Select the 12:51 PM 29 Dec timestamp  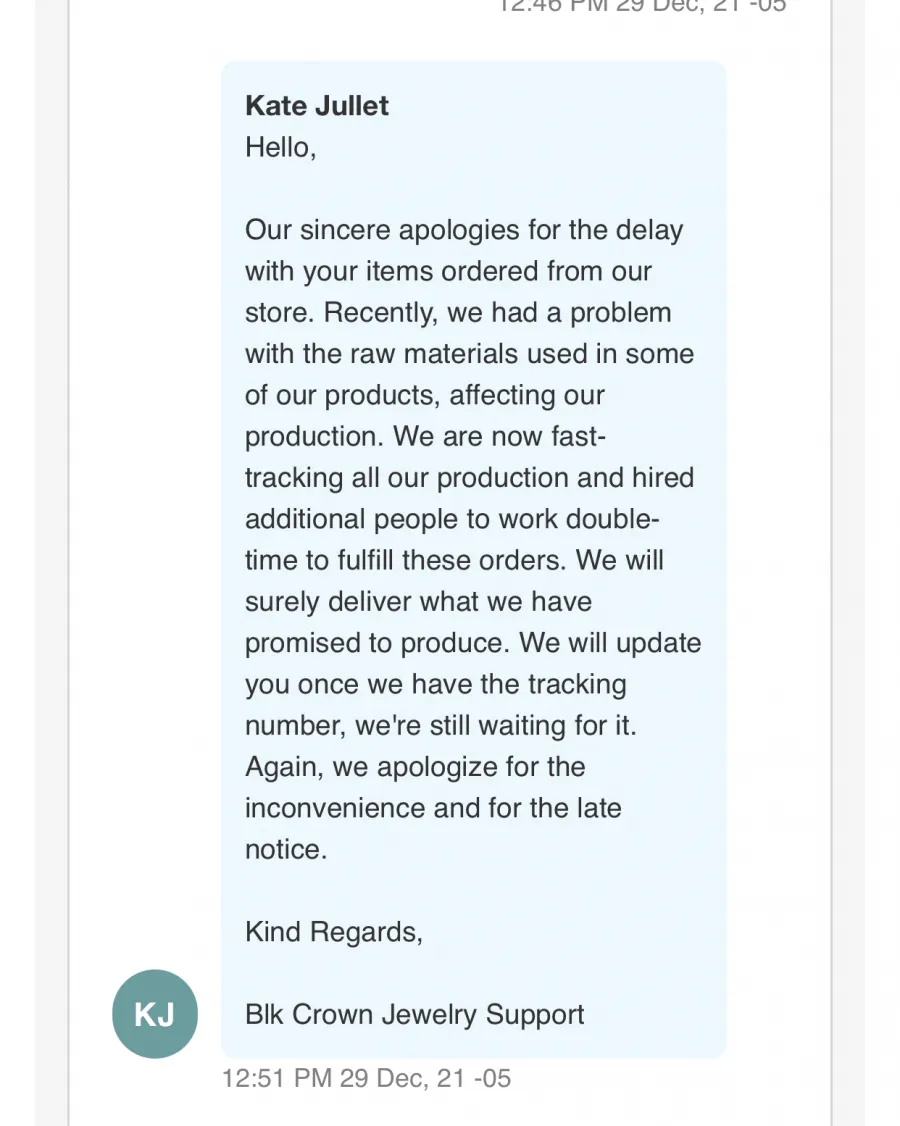366,1078
